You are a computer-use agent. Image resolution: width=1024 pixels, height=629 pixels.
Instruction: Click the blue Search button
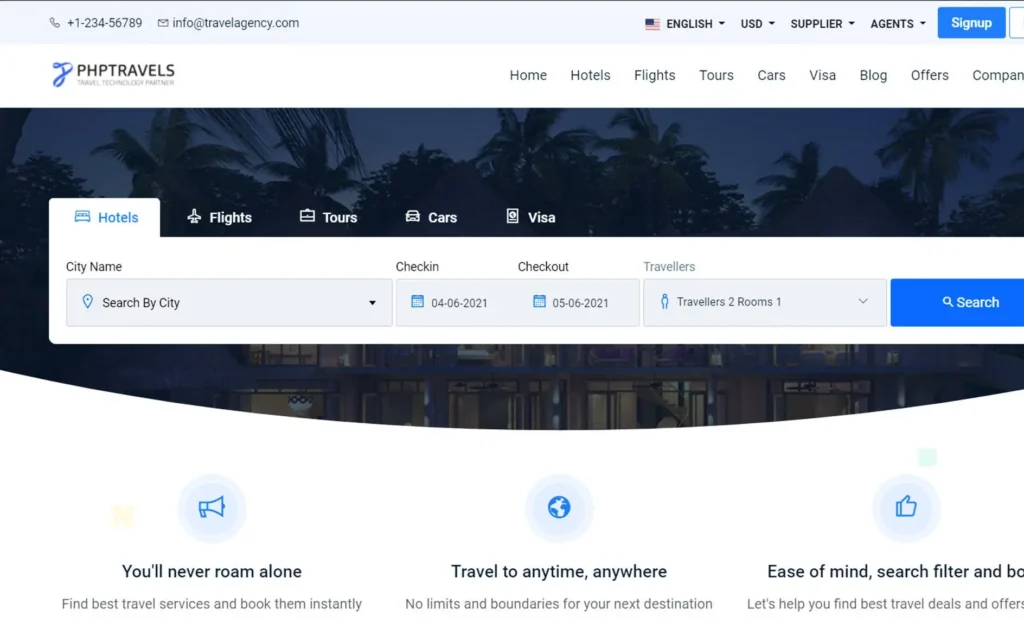point(957,302)
